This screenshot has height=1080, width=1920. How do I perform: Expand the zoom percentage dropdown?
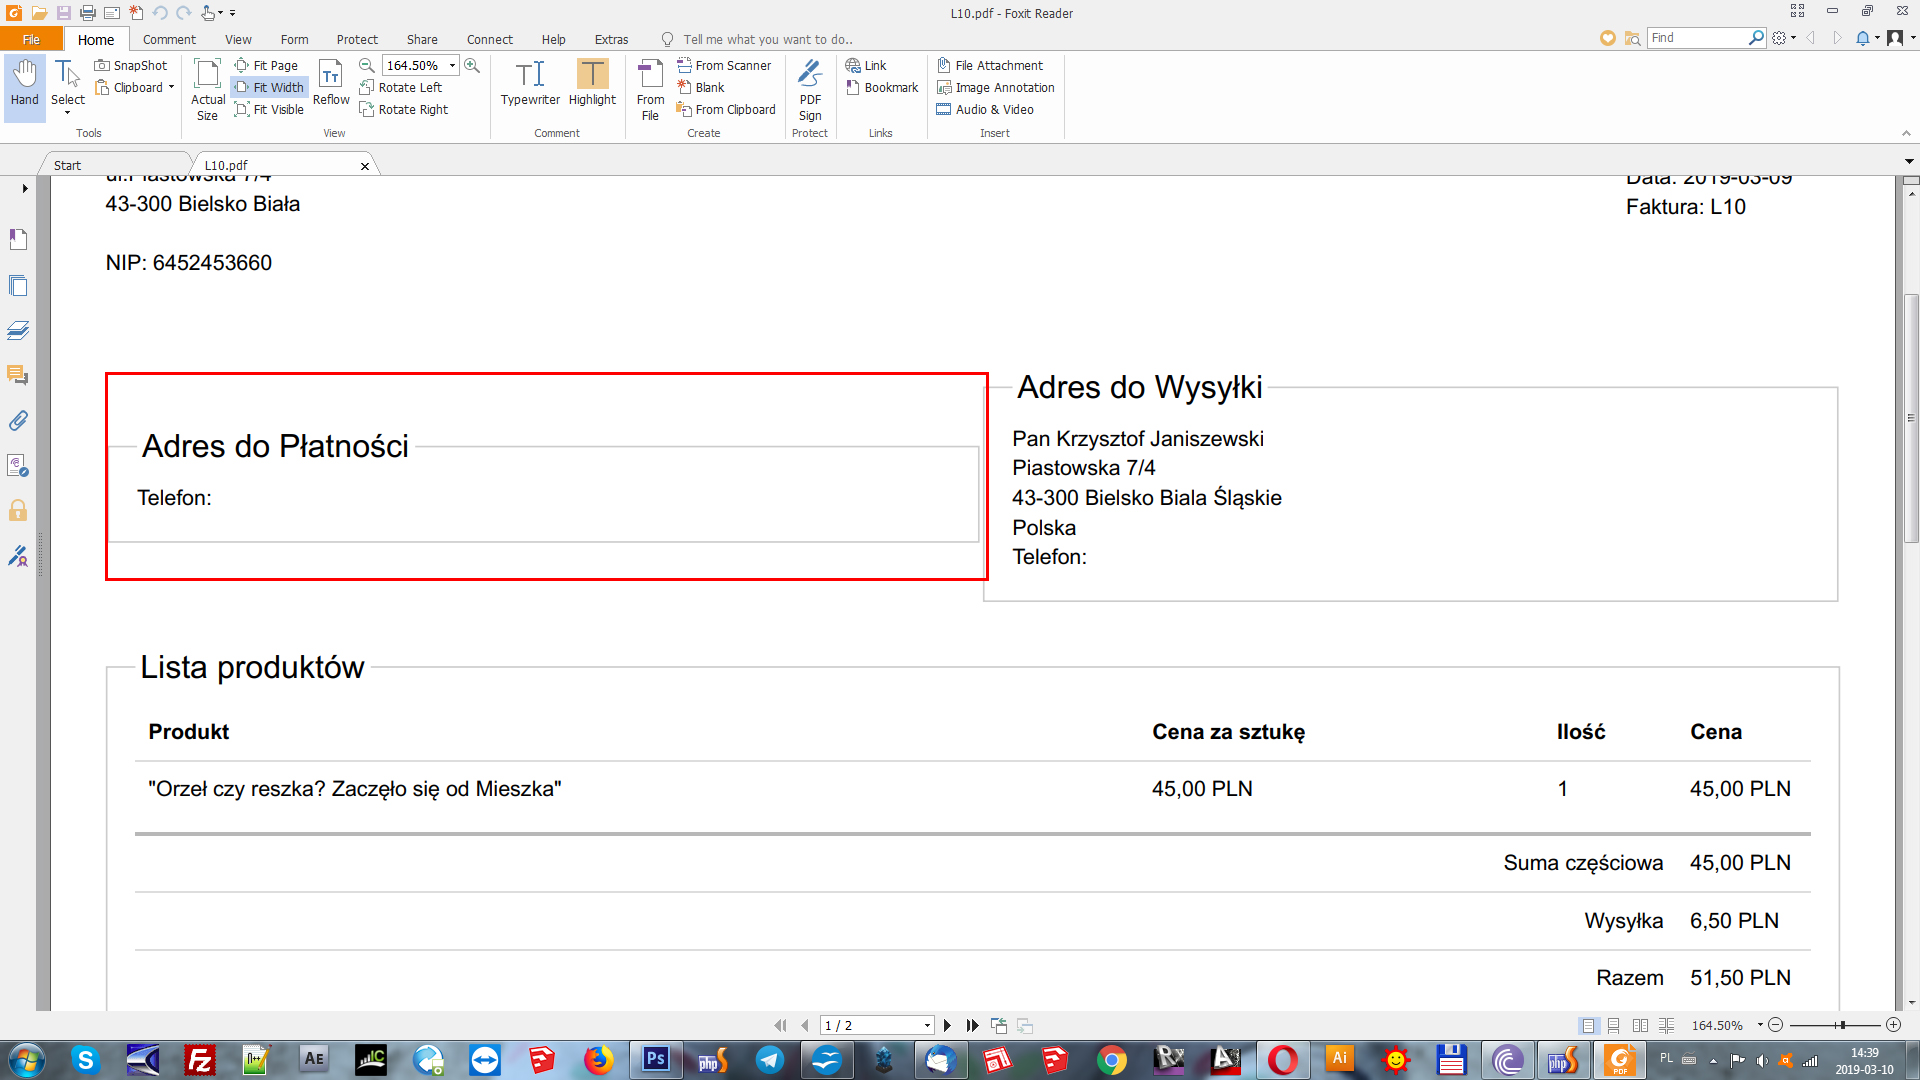coord(452,65)
